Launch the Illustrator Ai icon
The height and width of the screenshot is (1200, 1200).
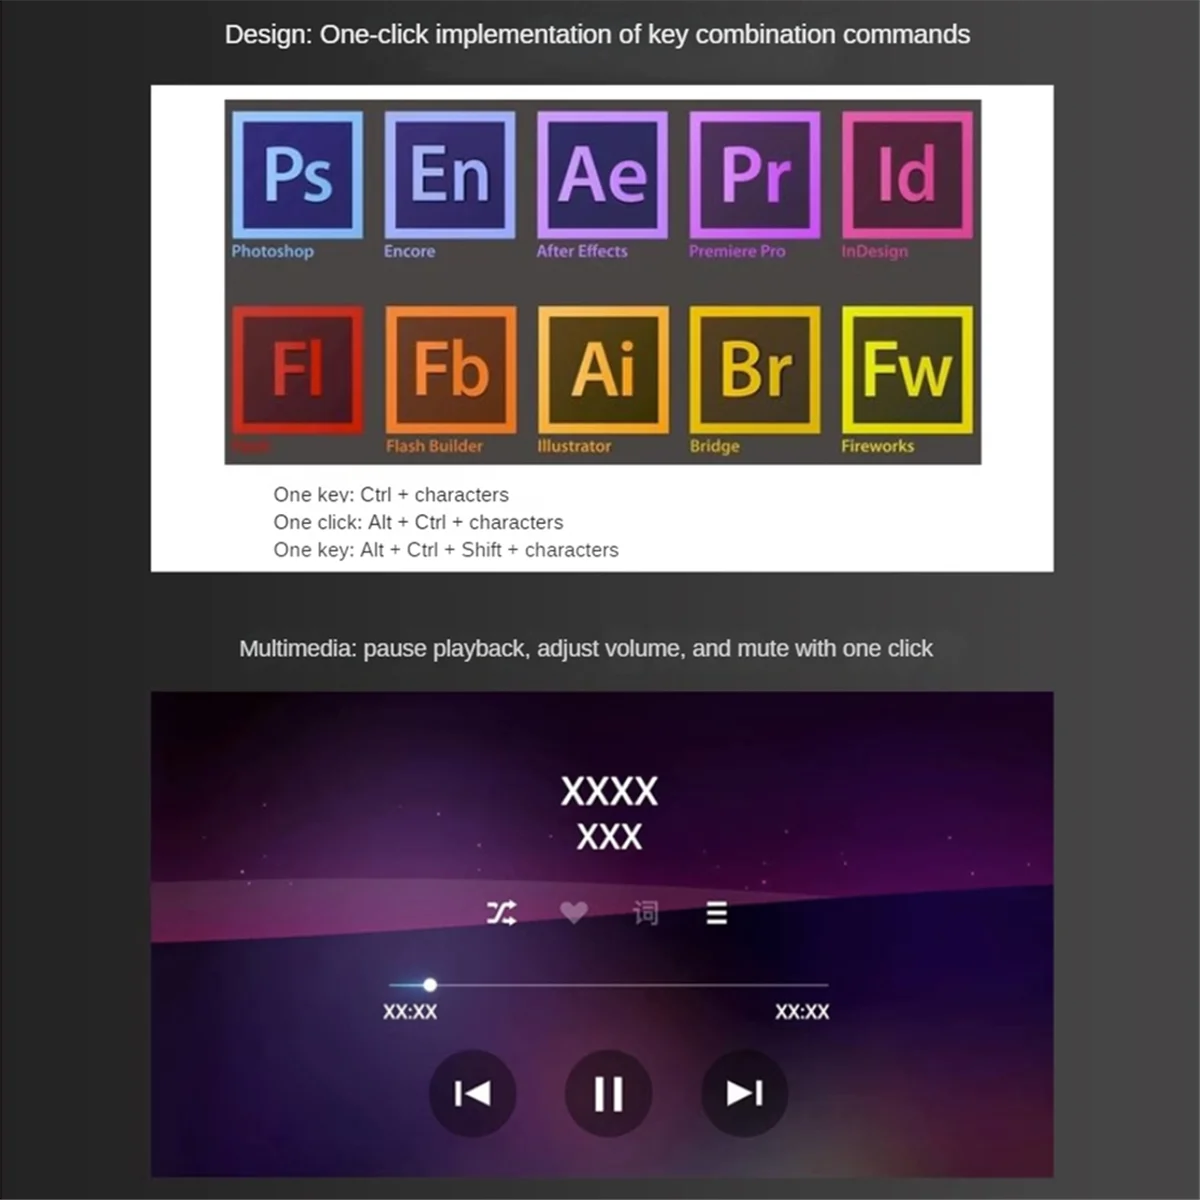pyautogui.click(x=602, y=370)
